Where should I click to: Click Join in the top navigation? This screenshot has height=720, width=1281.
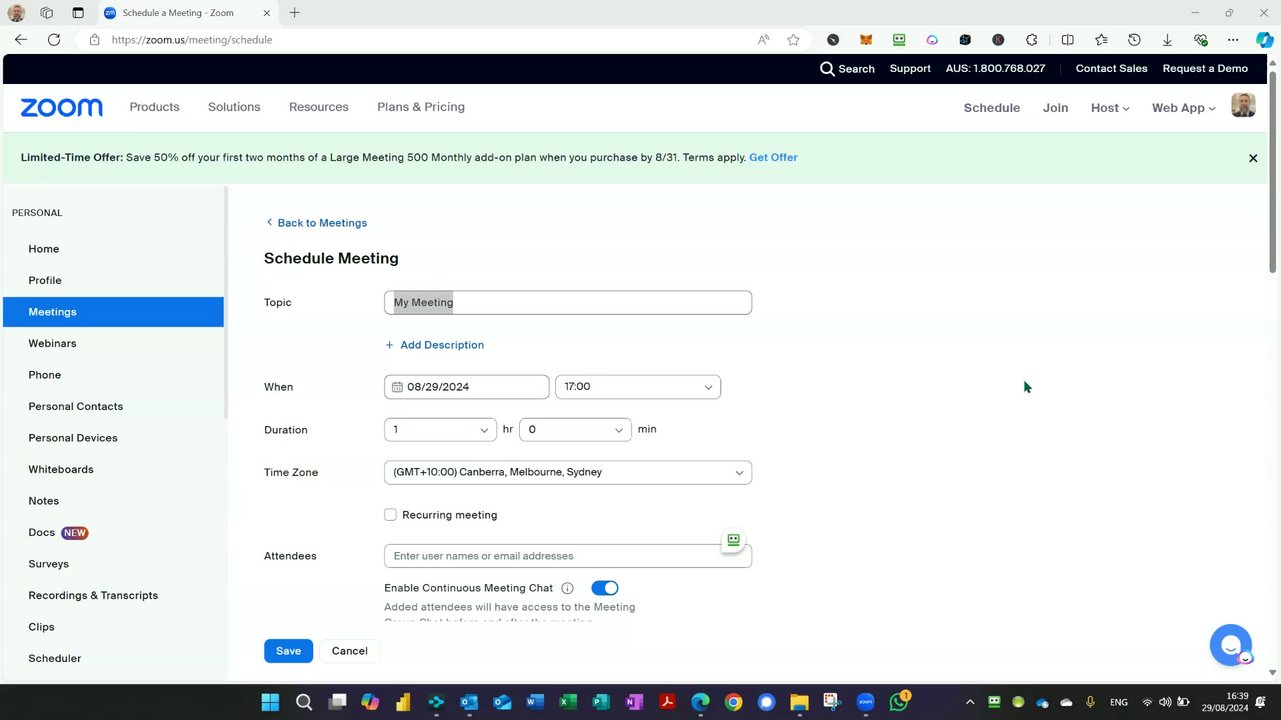click(1055, 108)
